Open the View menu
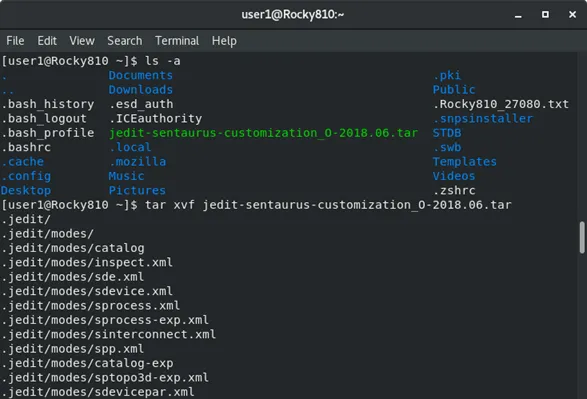The height and width of the screenshot is (399, 587). pyautogui.click(x=82, y=40)
